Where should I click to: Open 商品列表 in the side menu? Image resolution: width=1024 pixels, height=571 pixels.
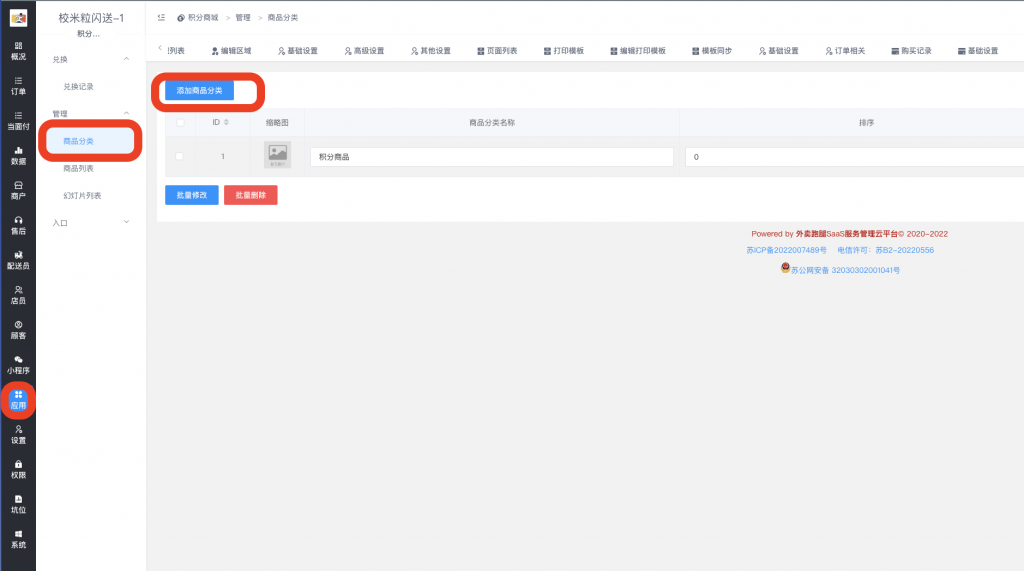[x=78, y=169]
